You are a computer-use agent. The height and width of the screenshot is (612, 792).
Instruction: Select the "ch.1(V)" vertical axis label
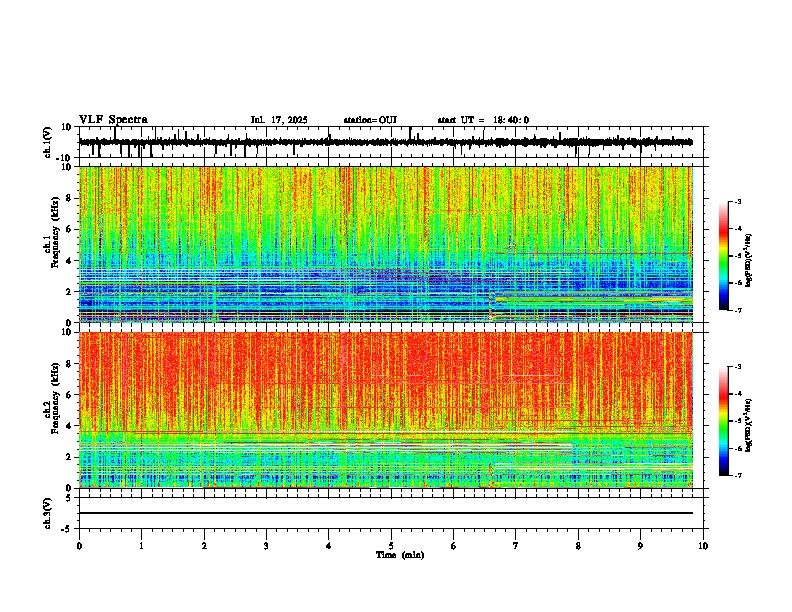(48, 142)
